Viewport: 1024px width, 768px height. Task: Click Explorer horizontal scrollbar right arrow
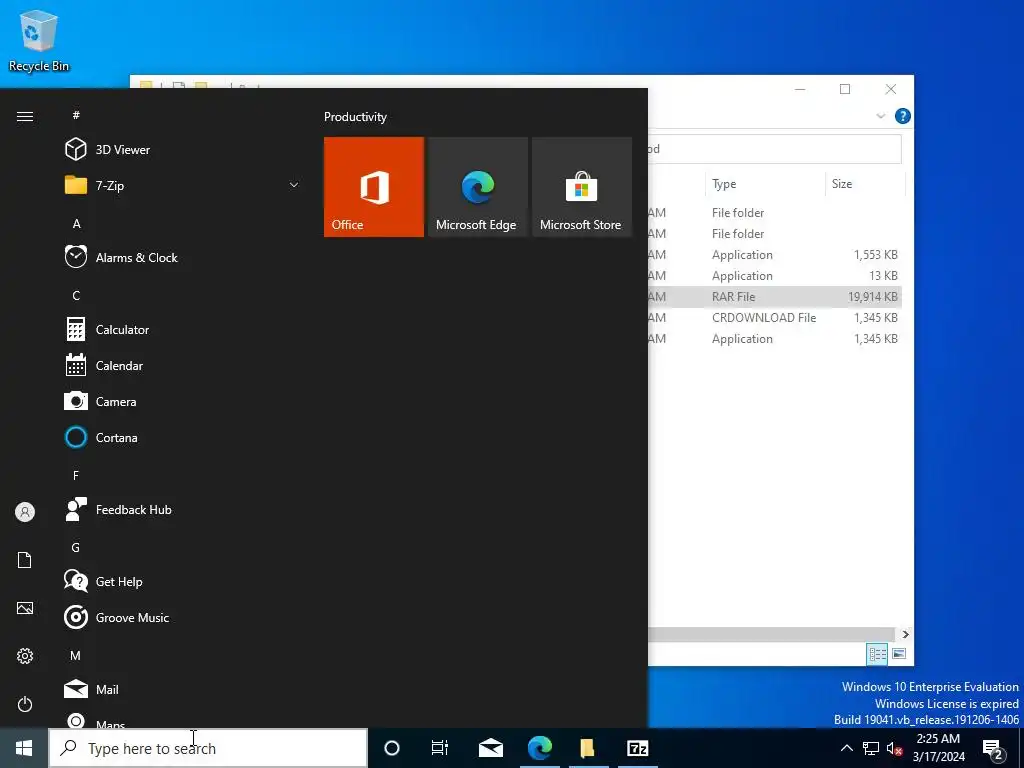click(x=905, y=634)
